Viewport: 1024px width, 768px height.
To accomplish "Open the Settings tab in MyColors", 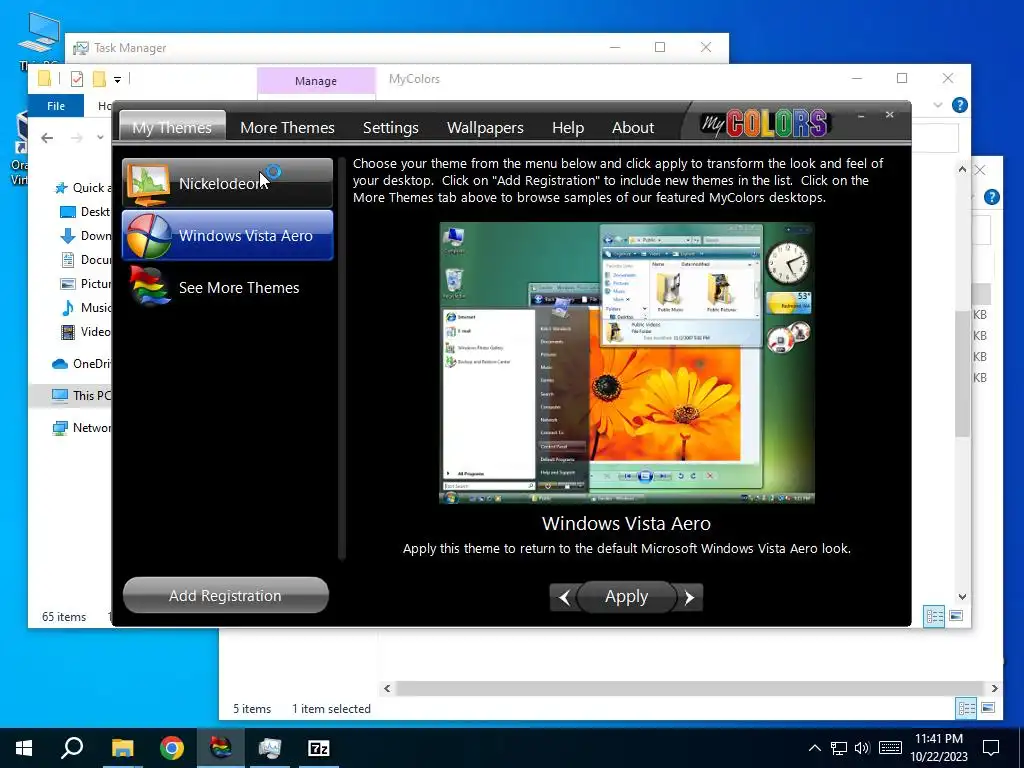I will pyautogui.click(x=391, y=127).
